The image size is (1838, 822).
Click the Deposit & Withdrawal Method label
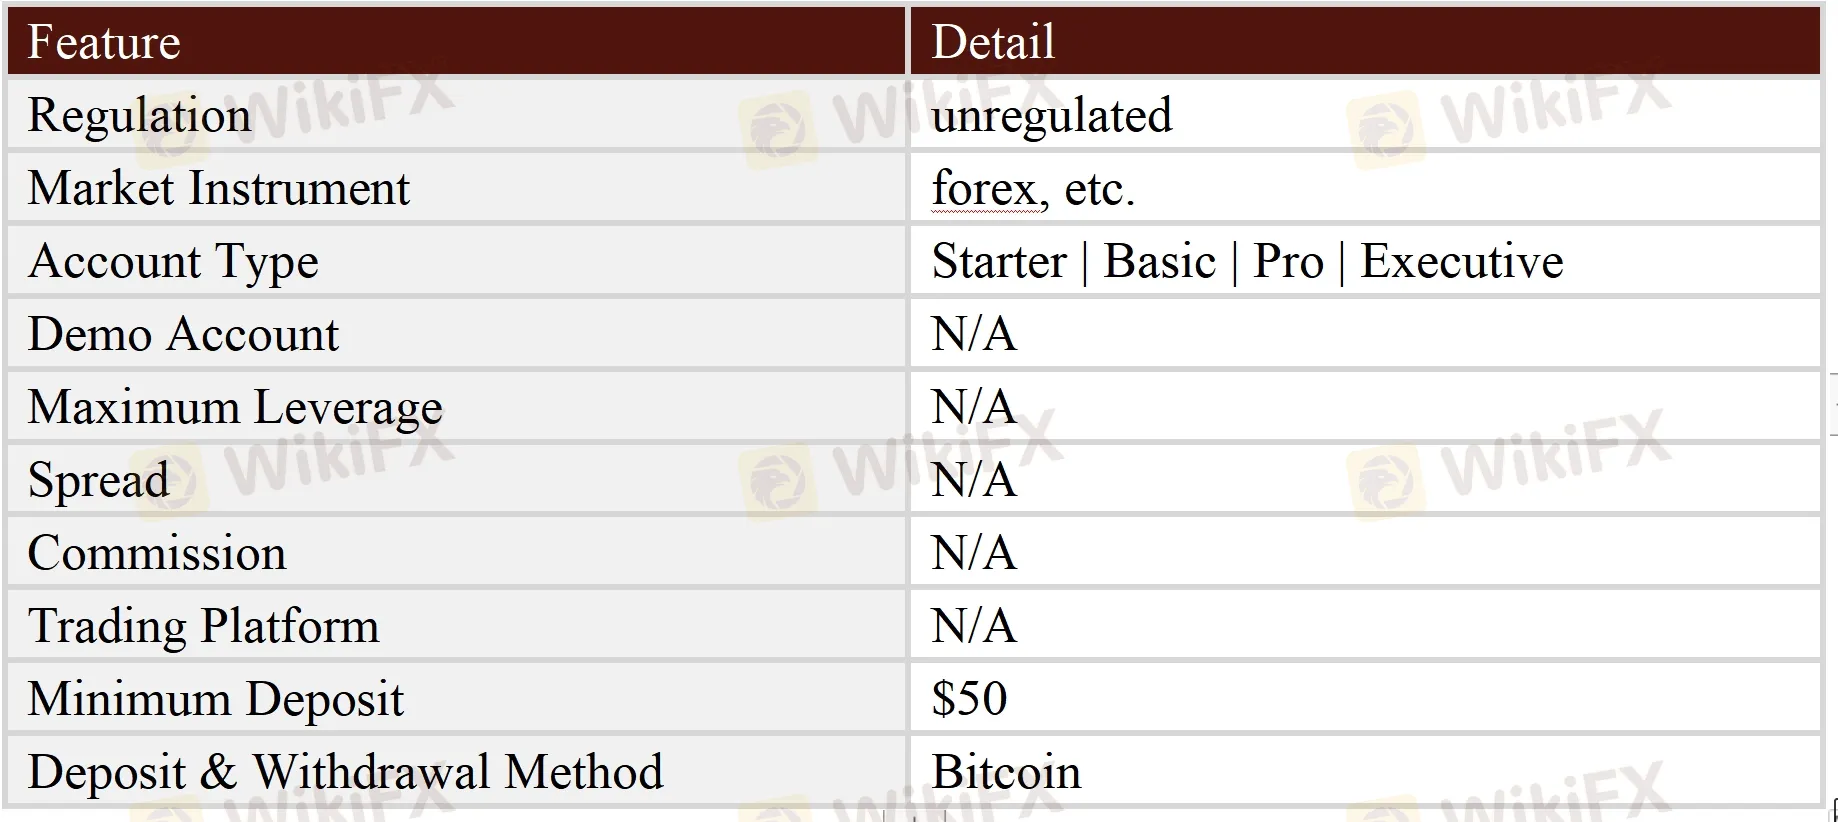[x=345, y=772]
